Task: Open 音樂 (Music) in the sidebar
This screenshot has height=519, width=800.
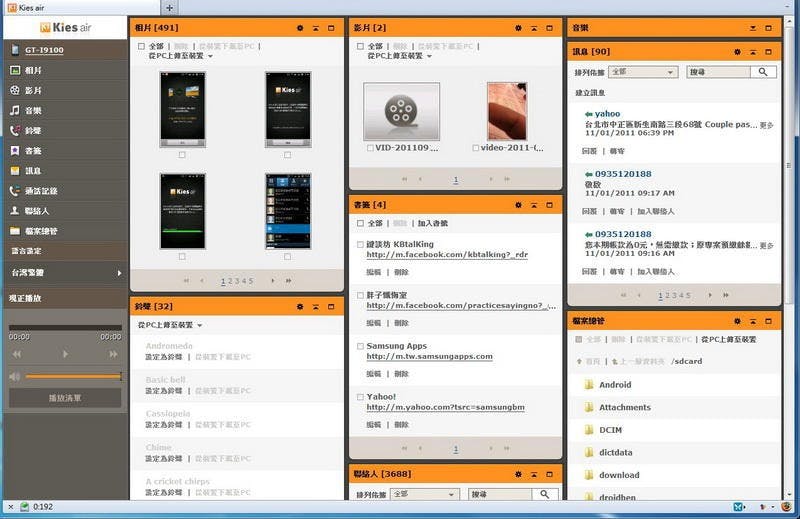Action: [x=33, y=111]
